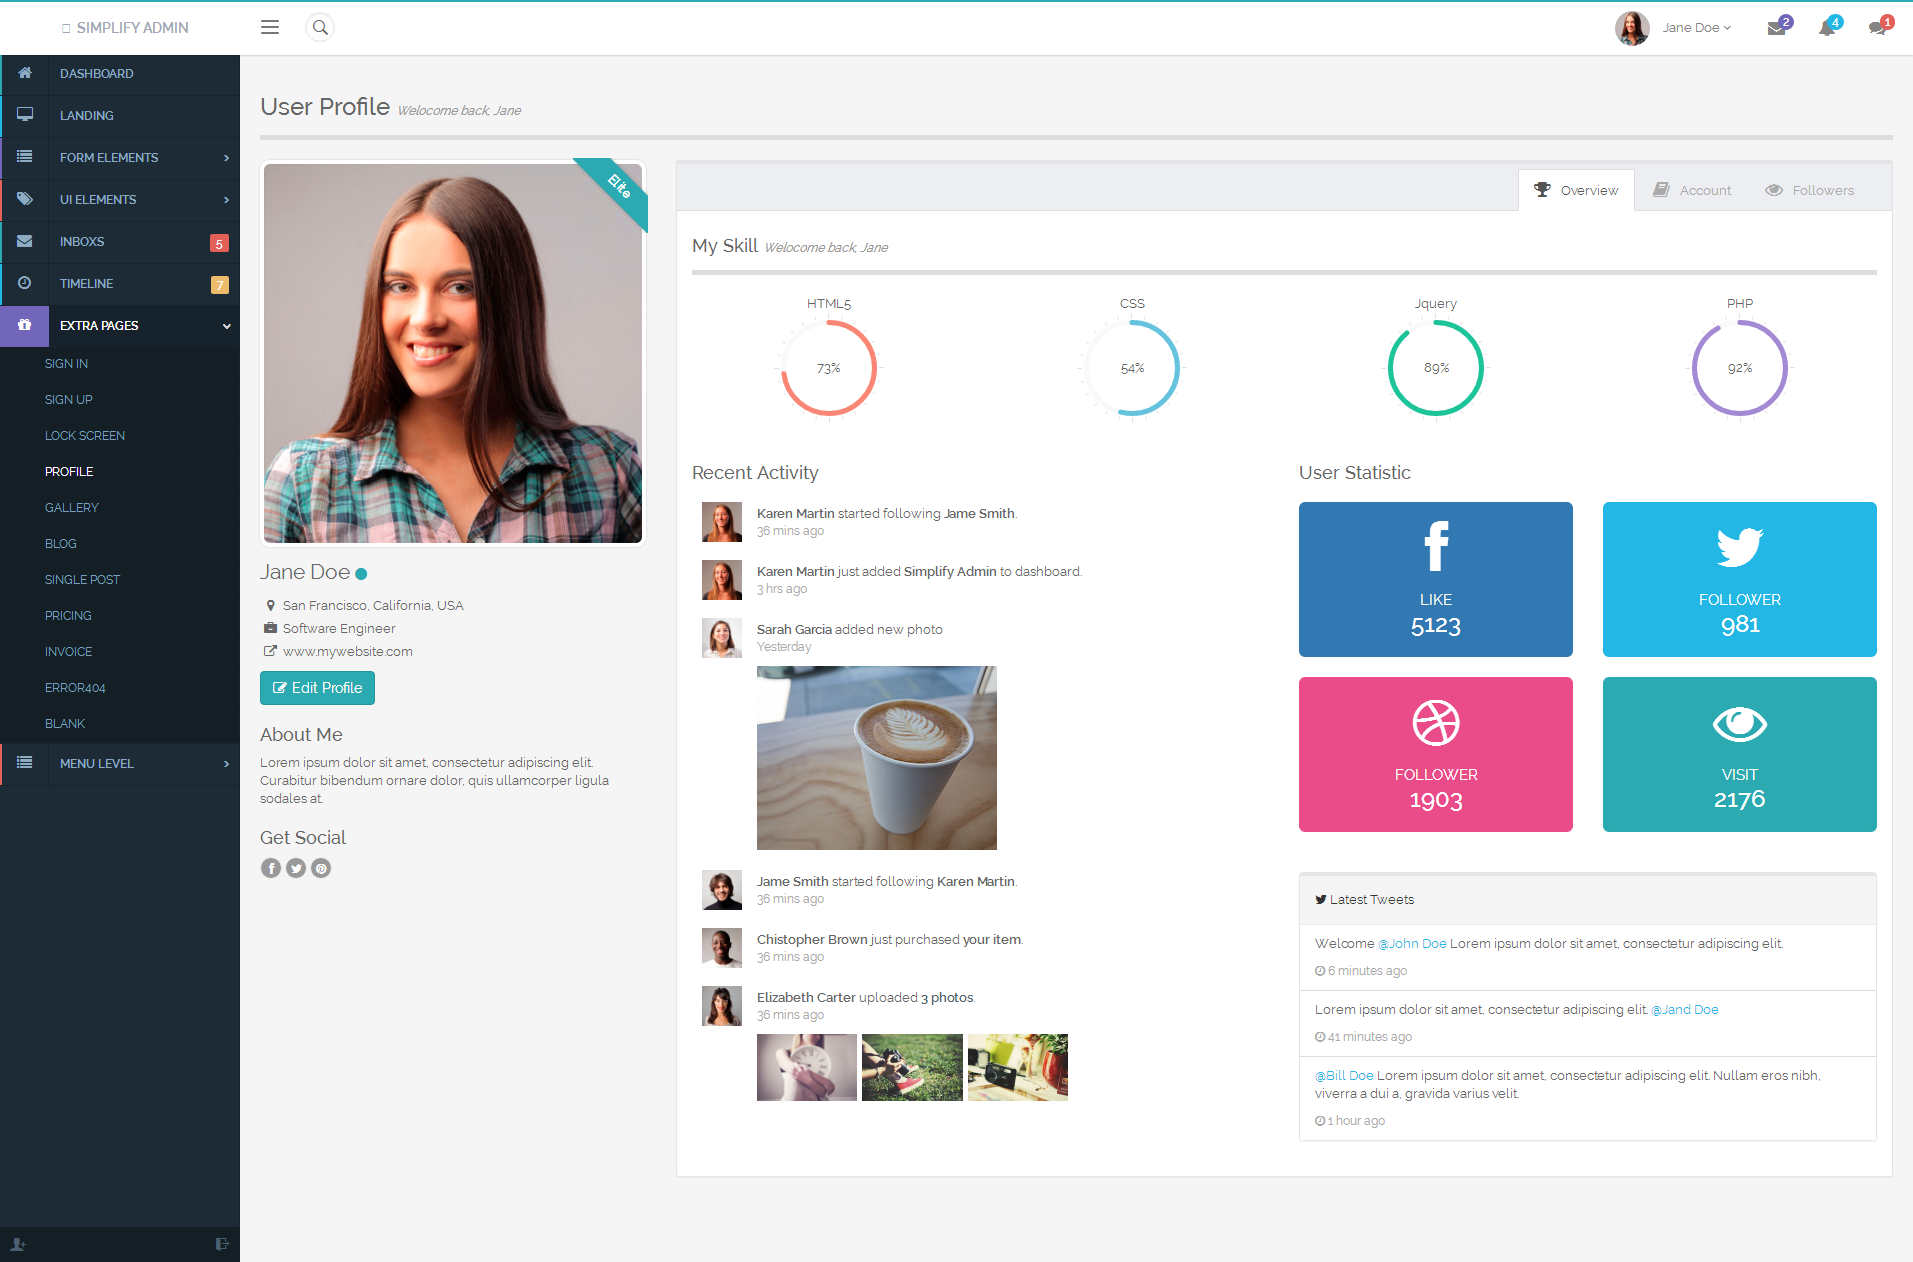Click the Timeline yellow 7 badge
Viewport: 1913px width, 1262px height.
click(x=219, y=285)
